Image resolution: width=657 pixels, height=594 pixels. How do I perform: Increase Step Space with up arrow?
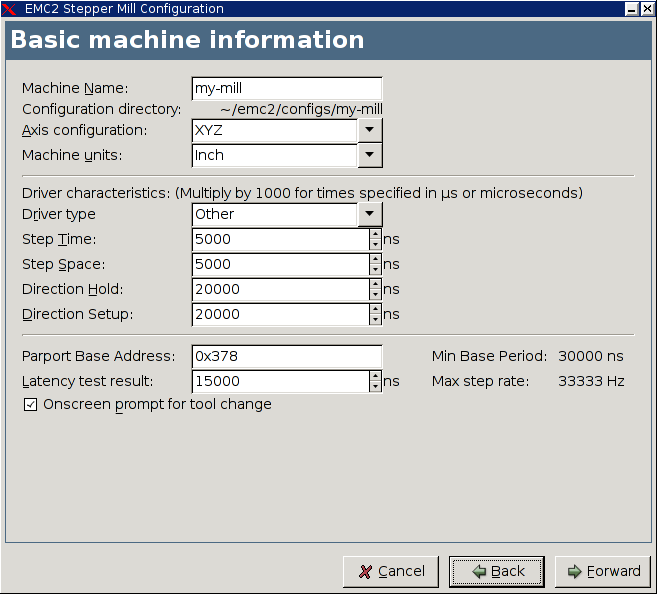coord(375,259)
